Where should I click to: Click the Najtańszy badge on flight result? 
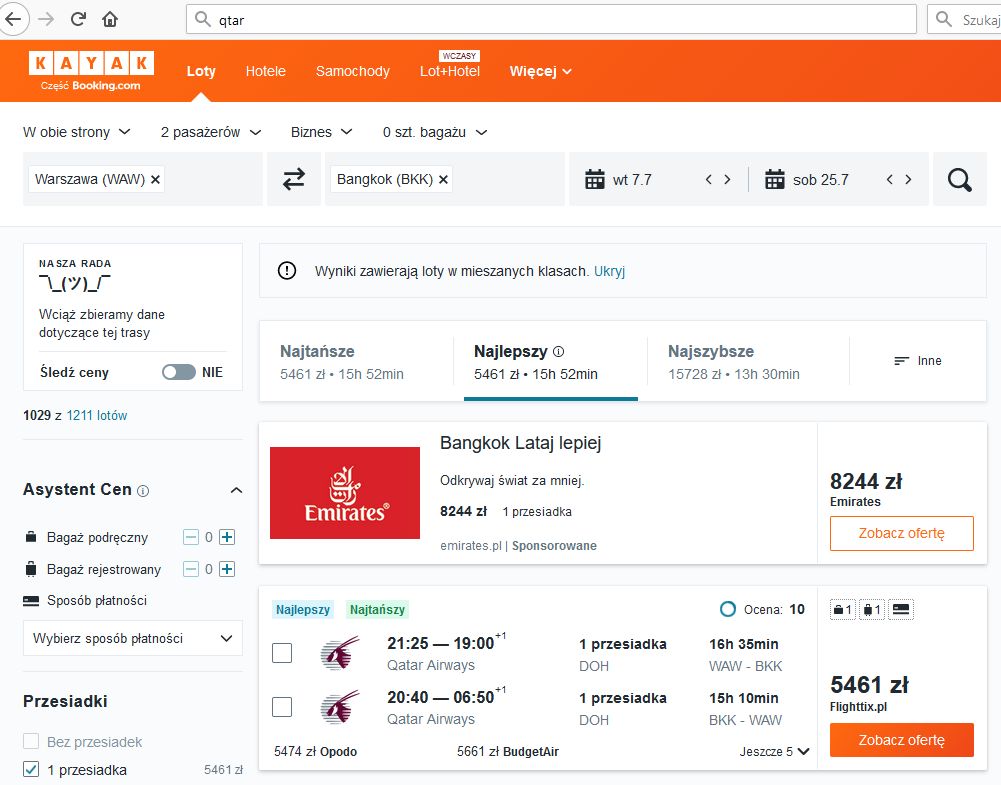point(377,609)
